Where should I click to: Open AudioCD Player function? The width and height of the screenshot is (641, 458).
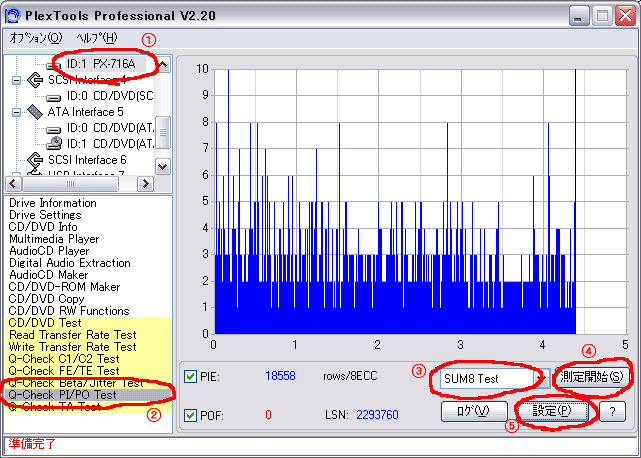point(49,251)
